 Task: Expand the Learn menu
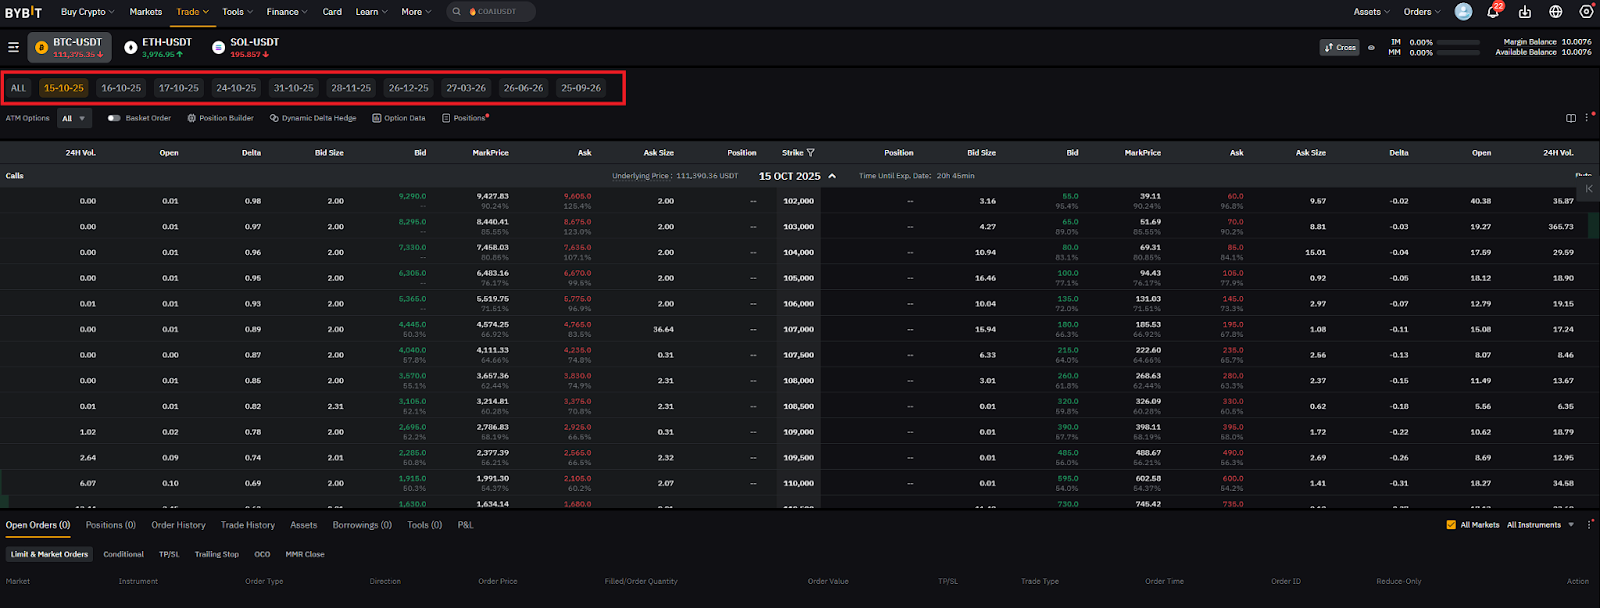pos(371,12)
